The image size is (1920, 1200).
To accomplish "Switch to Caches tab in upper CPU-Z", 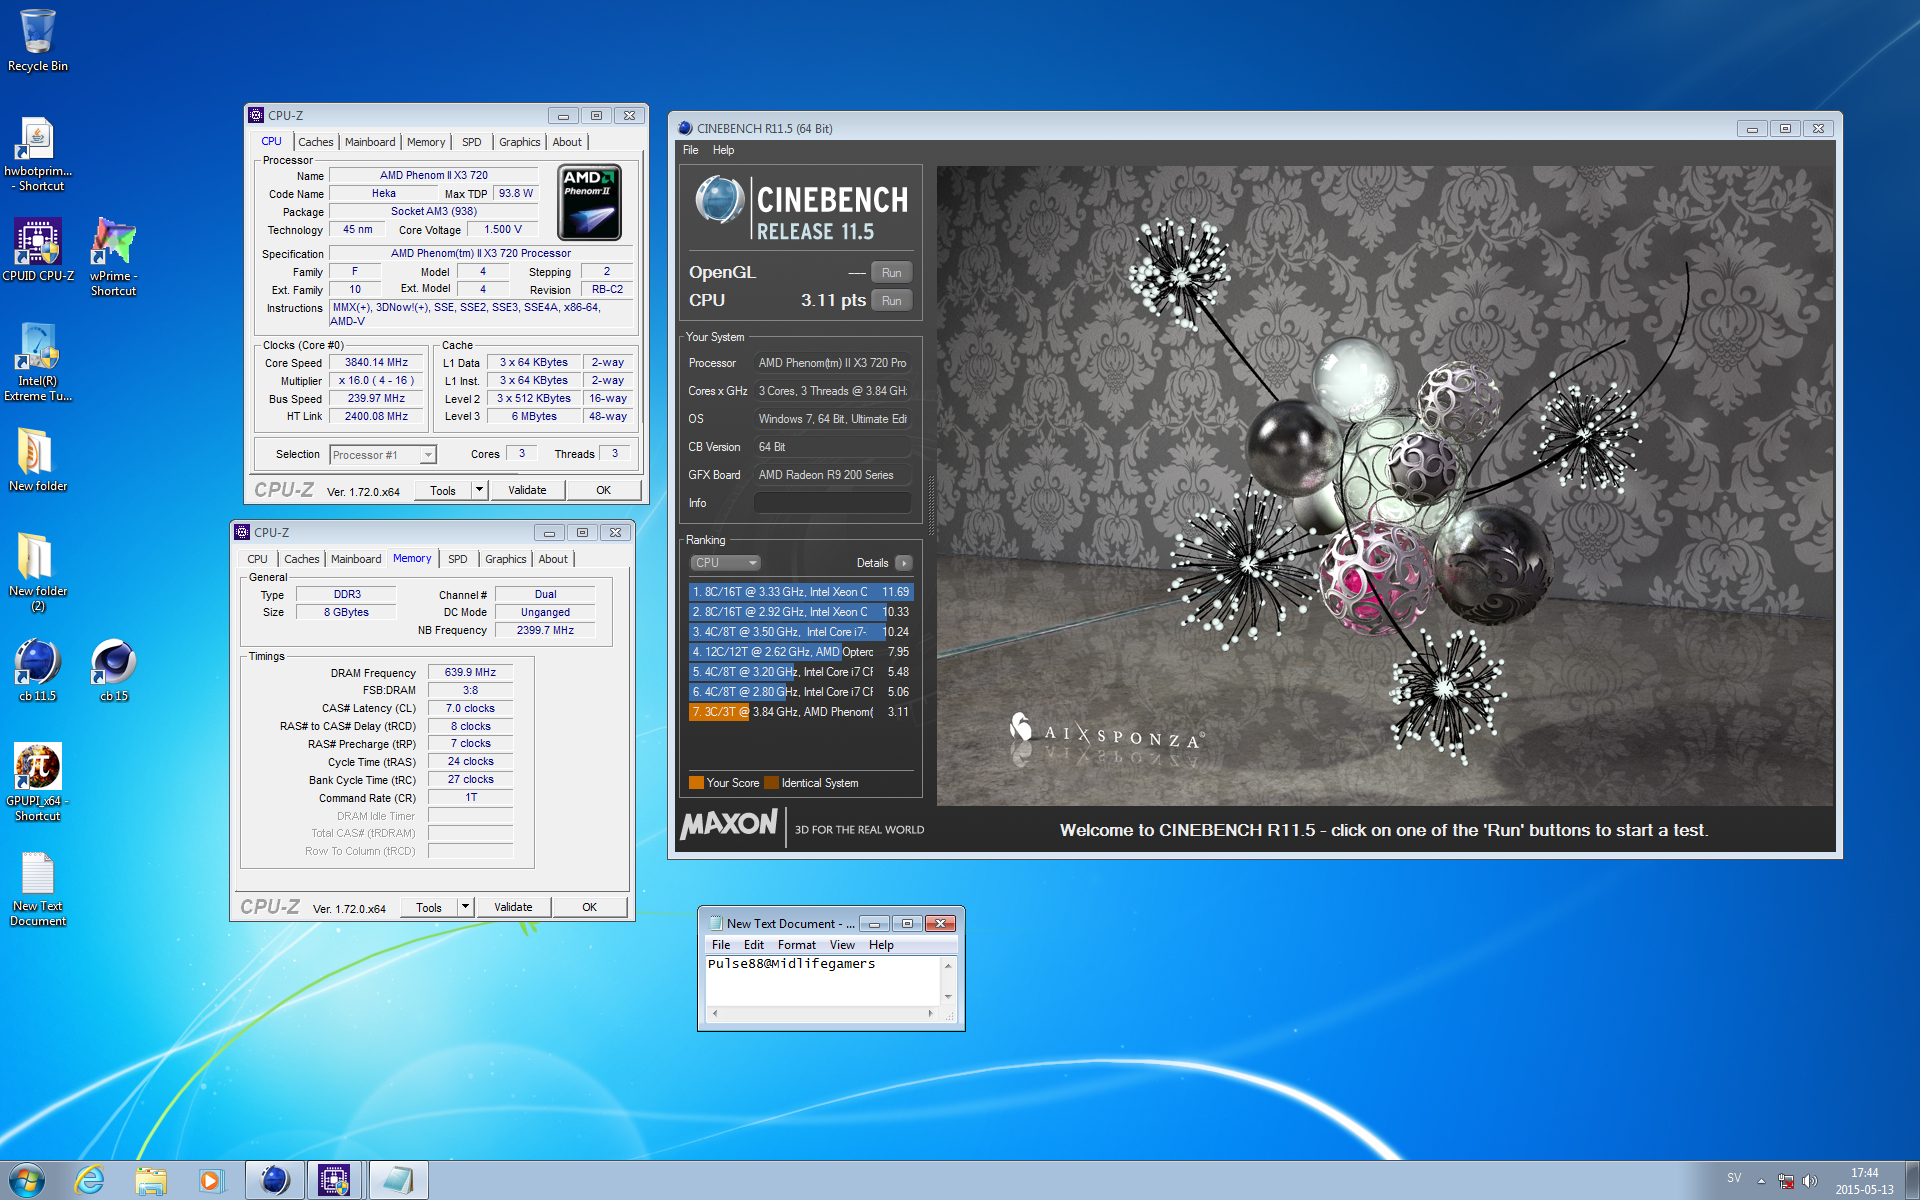I will click(x=315, y=142).
